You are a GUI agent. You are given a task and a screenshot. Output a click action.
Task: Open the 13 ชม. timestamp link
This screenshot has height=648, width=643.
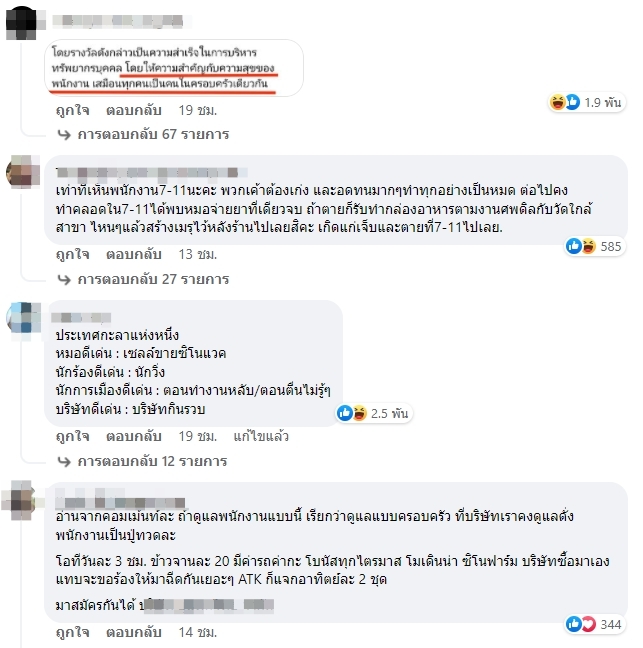click(x=198, y=254)
